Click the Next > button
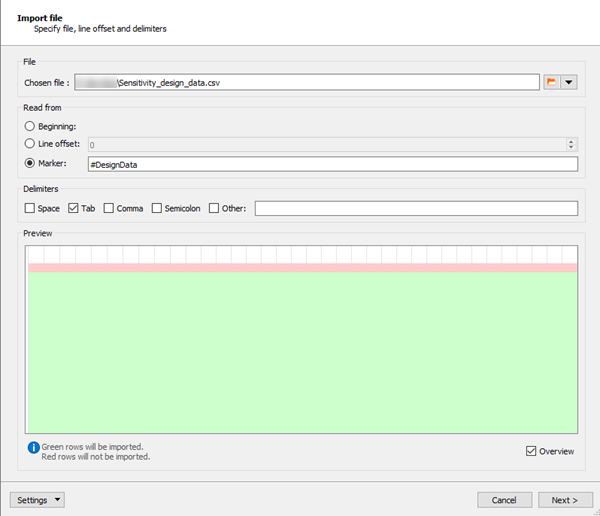The image size is (600, 516). click(565, 500)
